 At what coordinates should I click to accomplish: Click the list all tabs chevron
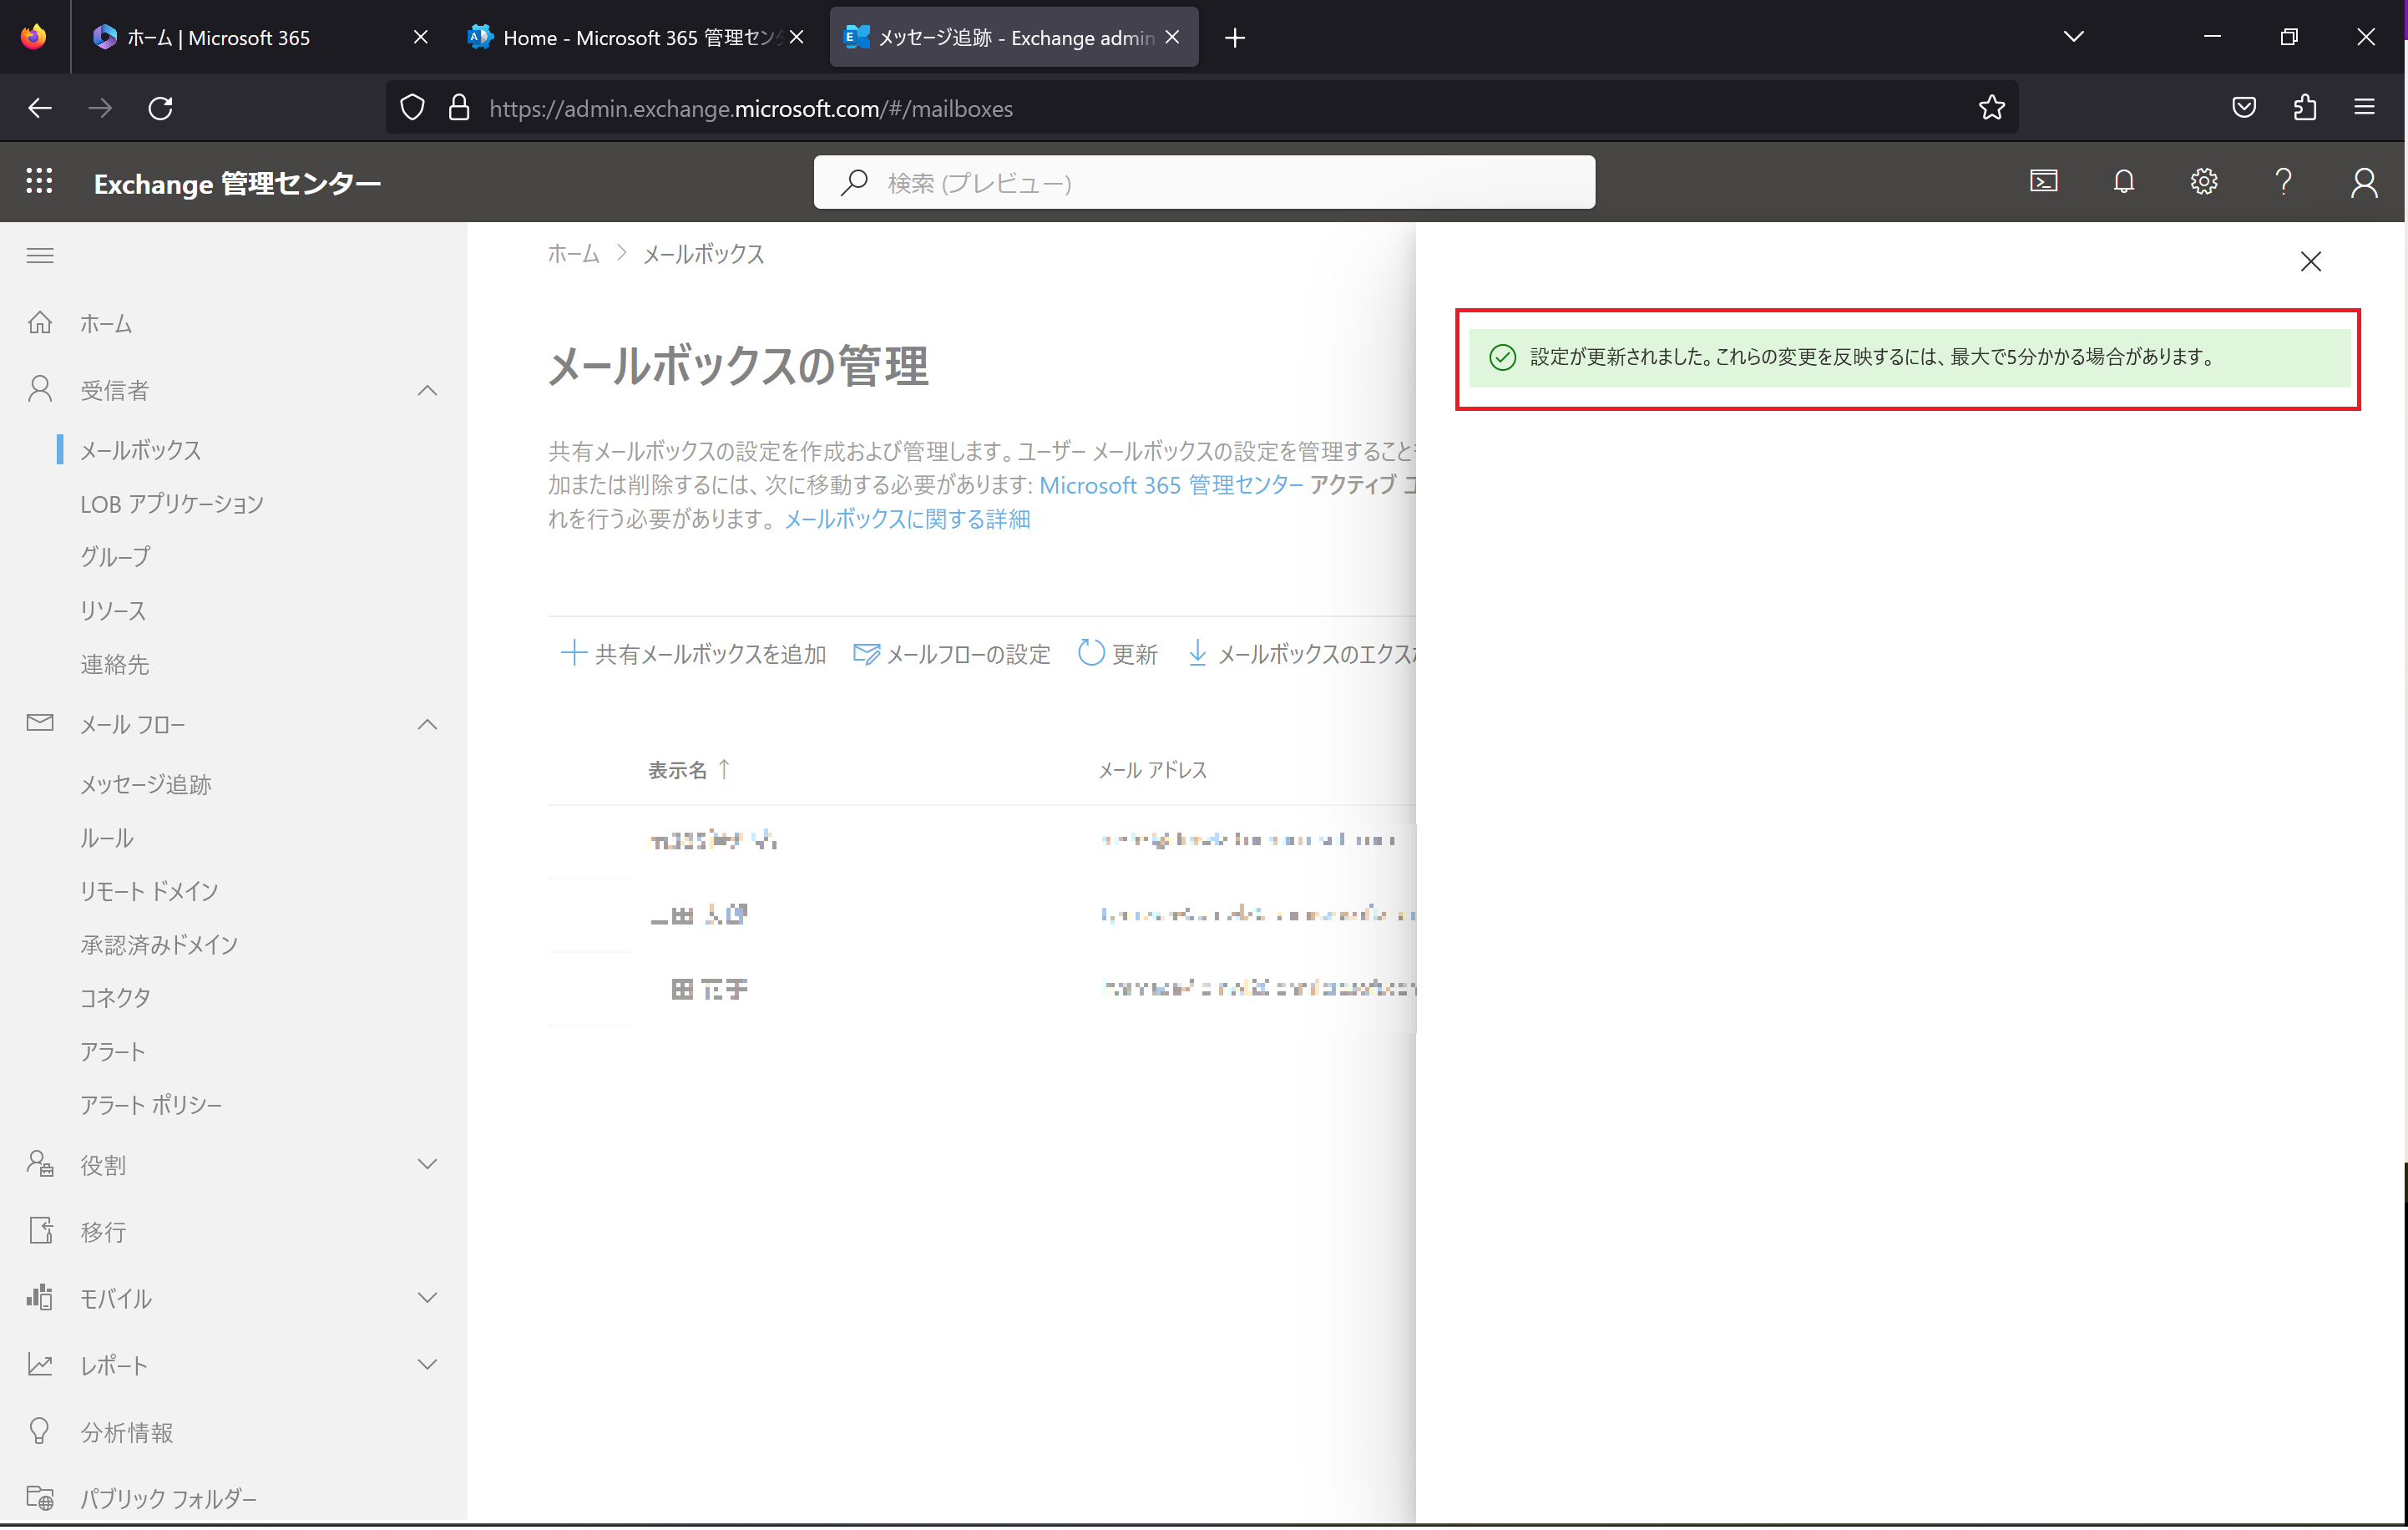(2074, 37)
